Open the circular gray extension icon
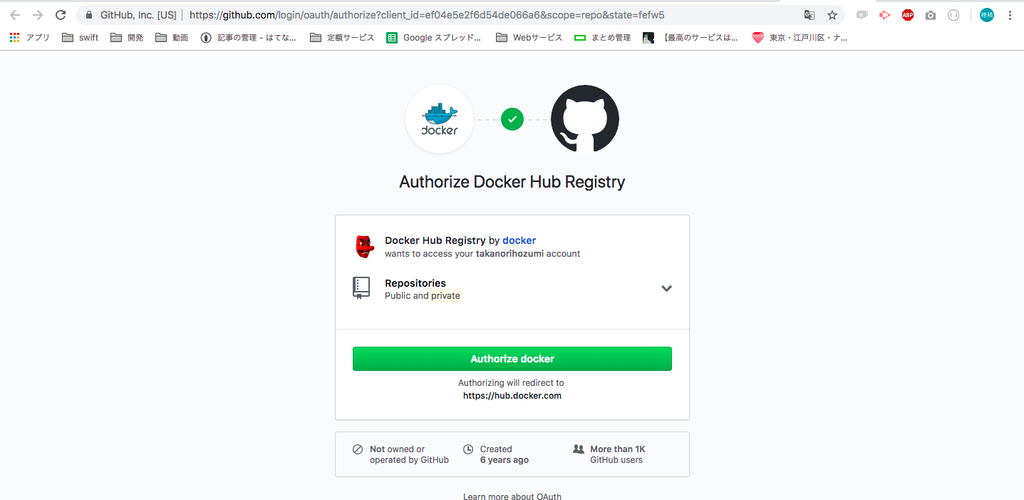Viewport: 1024px width, 500px height. [x=953, y=14]
